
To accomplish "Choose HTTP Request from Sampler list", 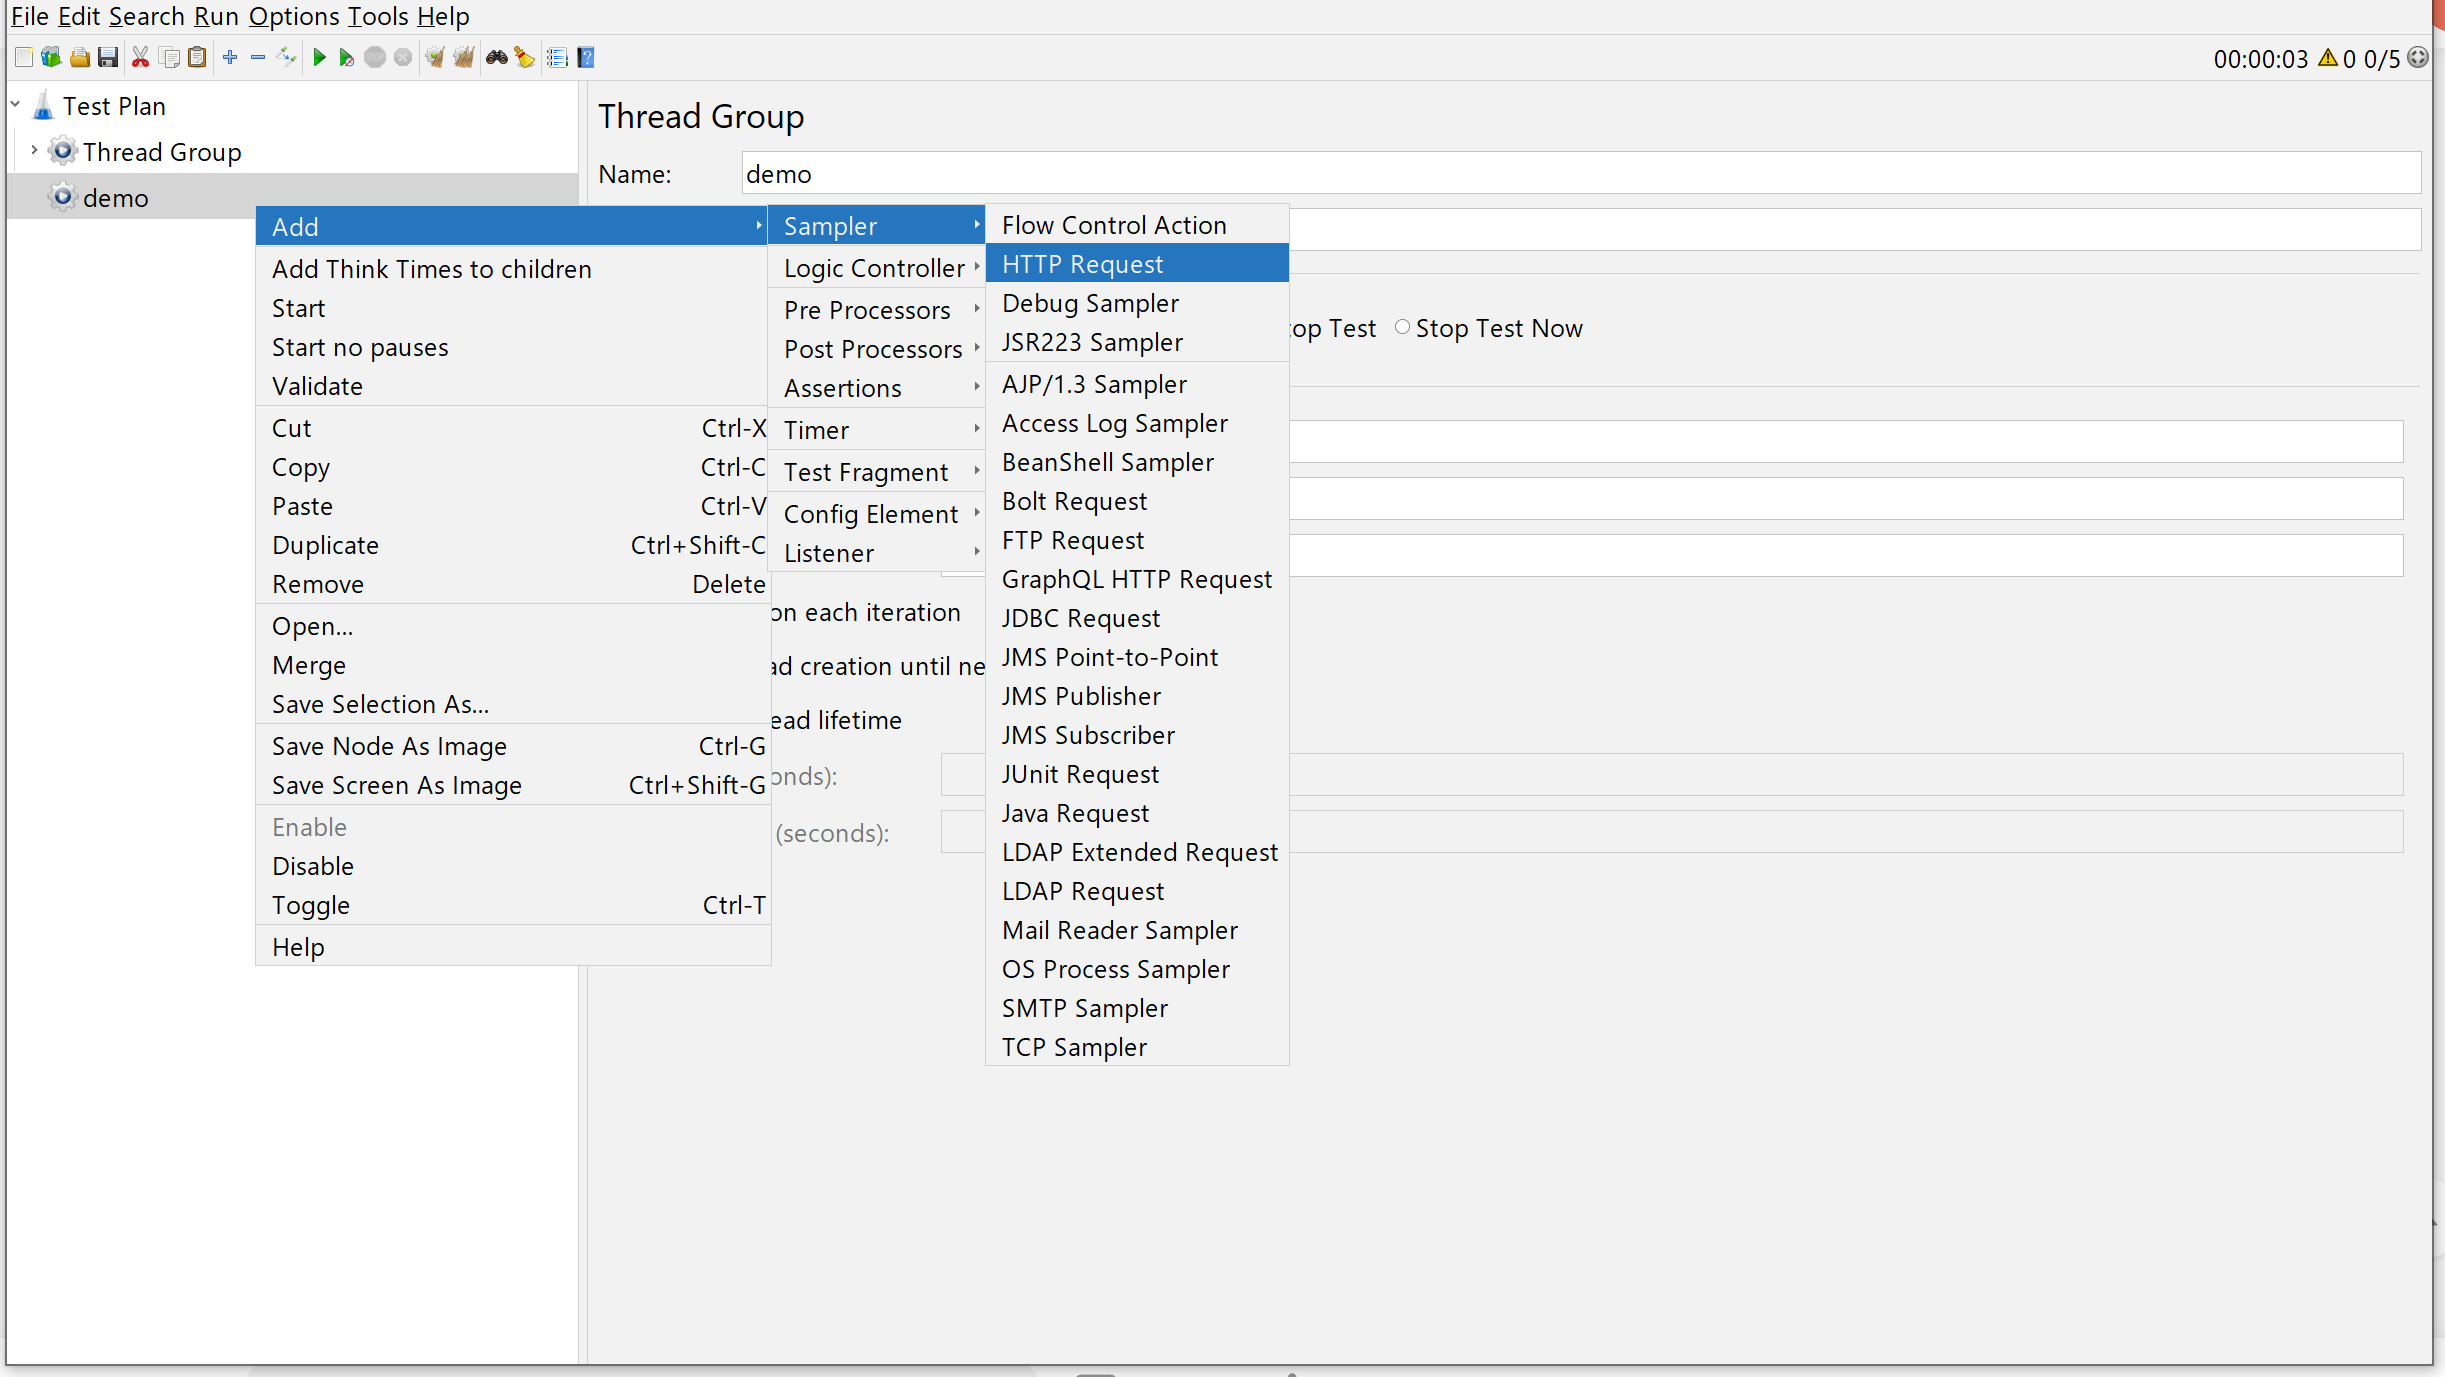I will (1137, 264).
